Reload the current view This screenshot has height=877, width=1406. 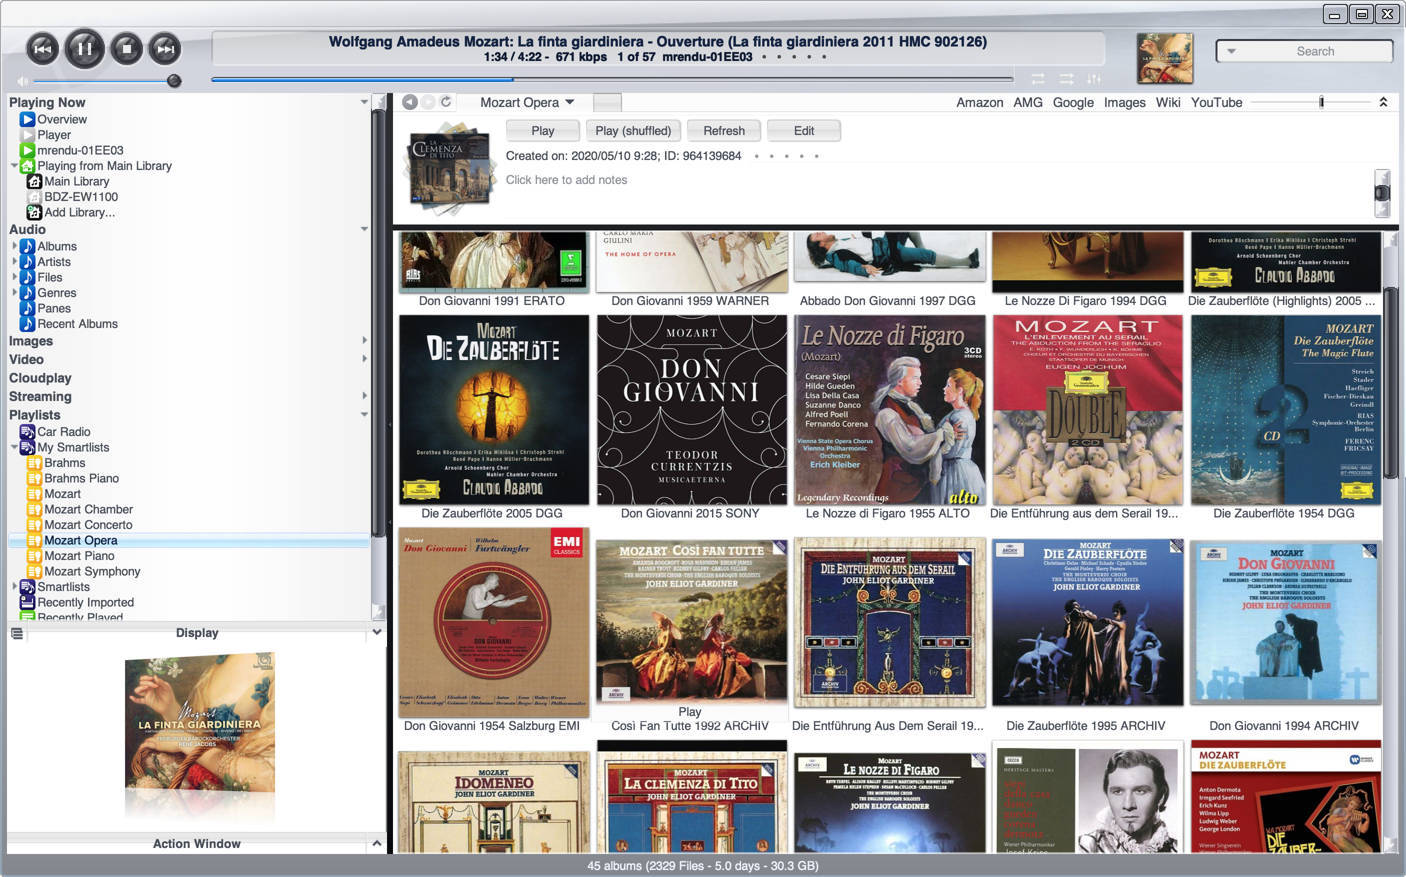tap(446, 102)
